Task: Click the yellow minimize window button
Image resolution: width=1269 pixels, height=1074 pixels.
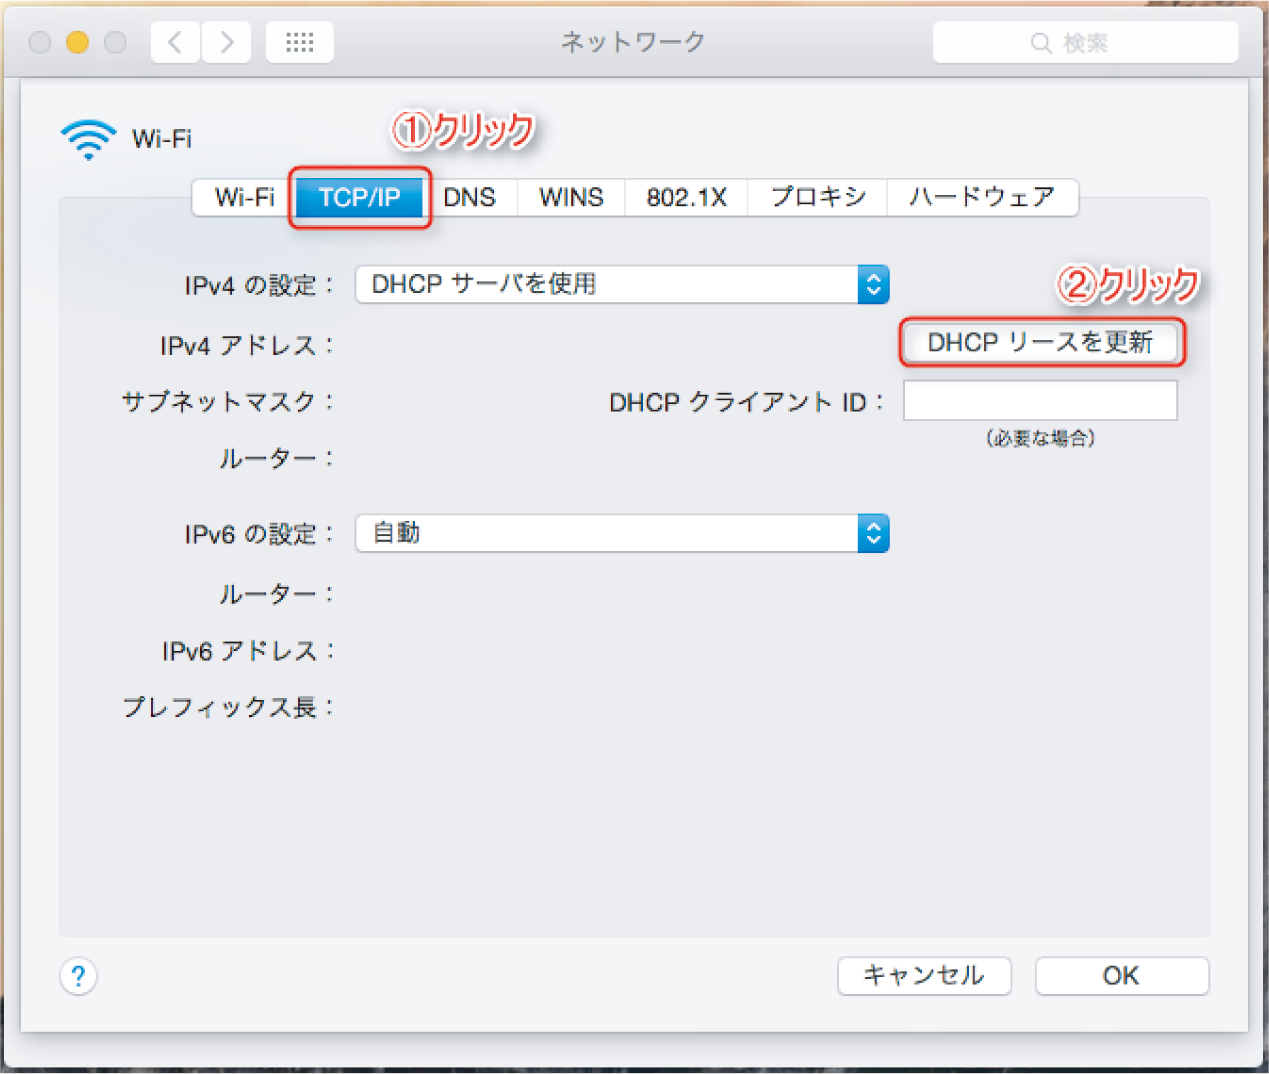Action: tap(77, 42)
